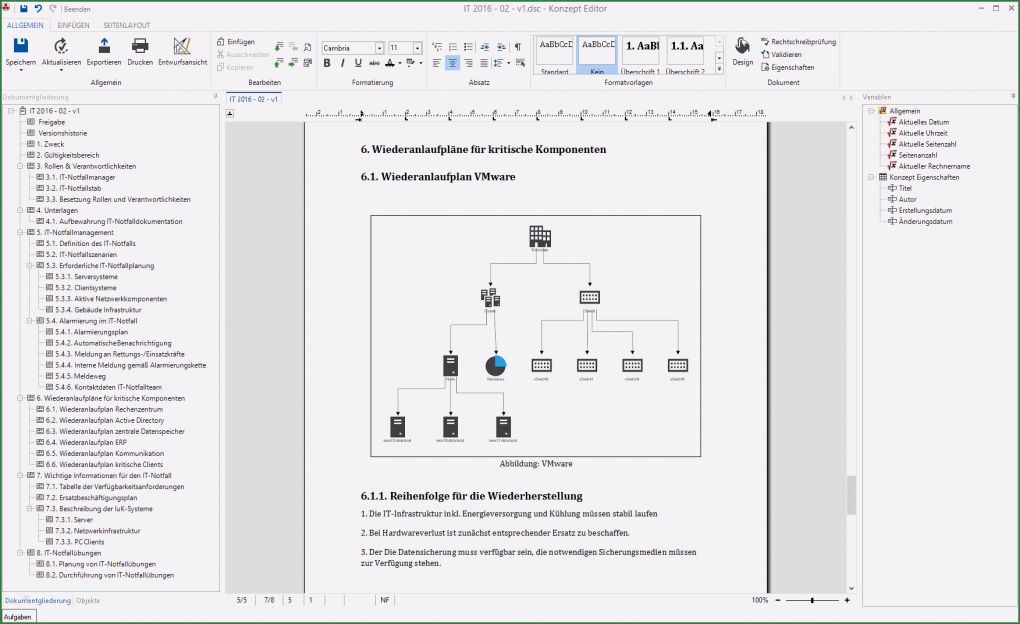Toggle underline formatting

coord(359,62)
